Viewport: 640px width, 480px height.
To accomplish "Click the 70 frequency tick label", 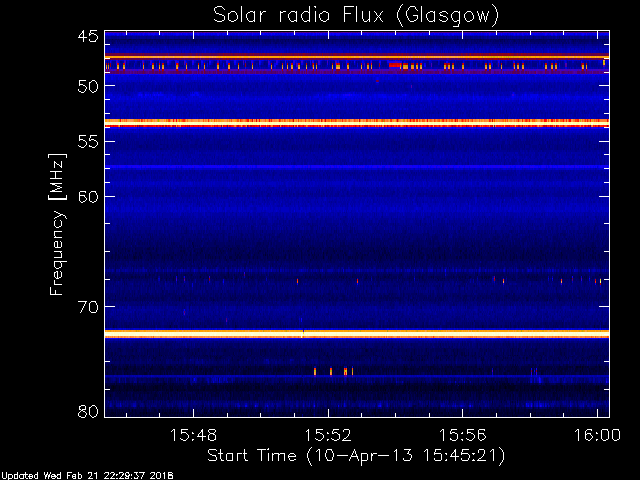I will [x=88, y=307].
